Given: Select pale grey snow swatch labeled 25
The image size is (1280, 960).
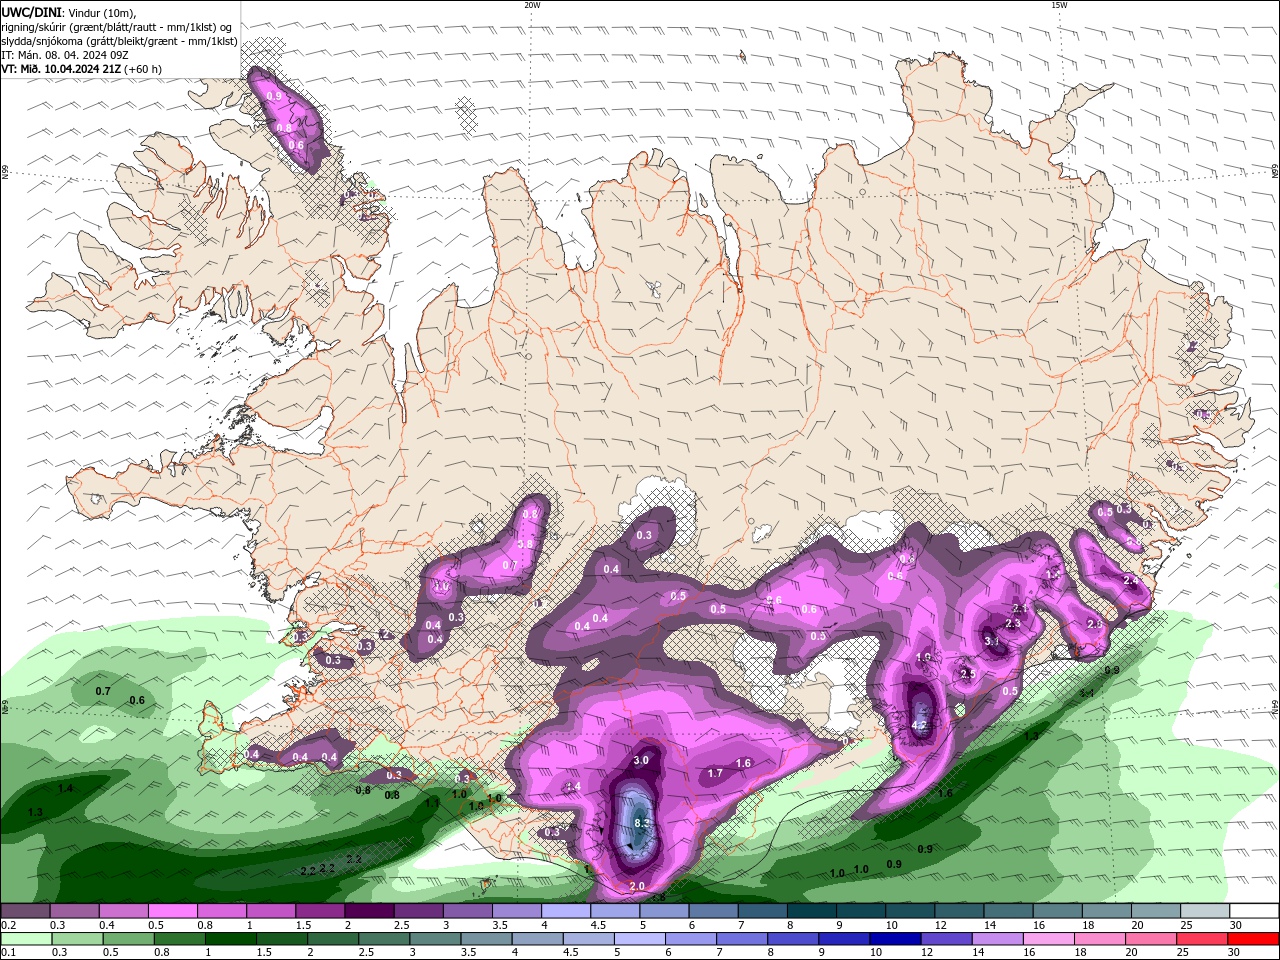Looking at the screenshot, I should (x=1204, y=911).
